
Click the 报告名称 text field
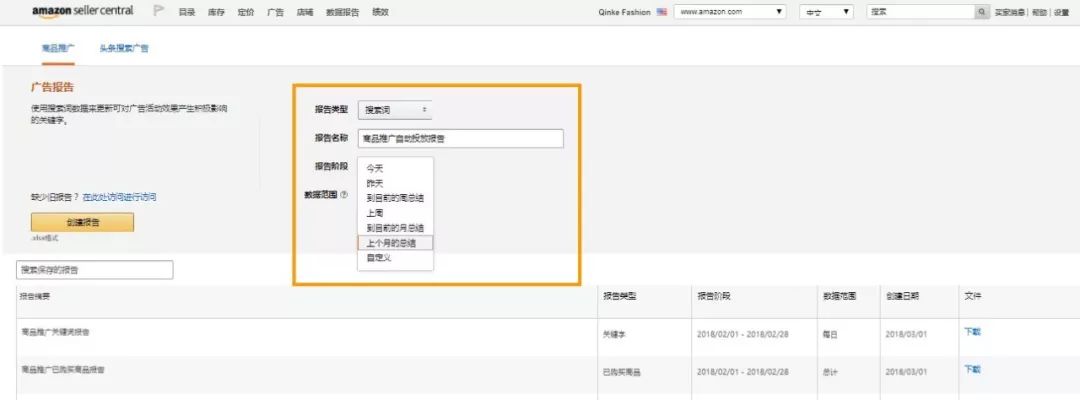(x=460, y=139)
